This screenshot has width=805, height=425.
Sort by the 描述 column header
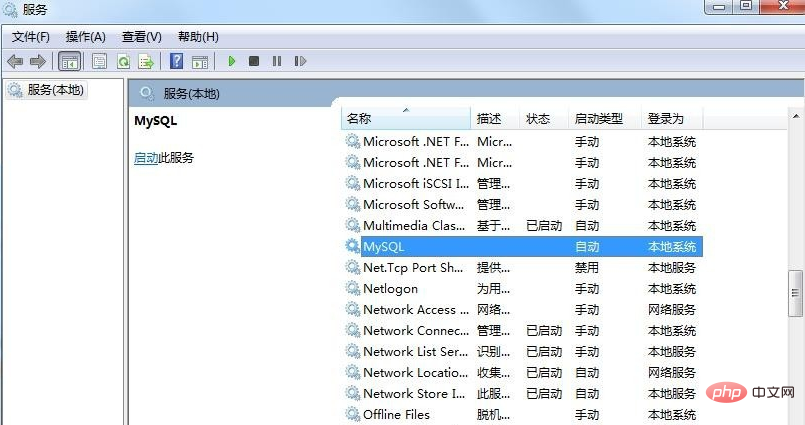click(495, 119)
